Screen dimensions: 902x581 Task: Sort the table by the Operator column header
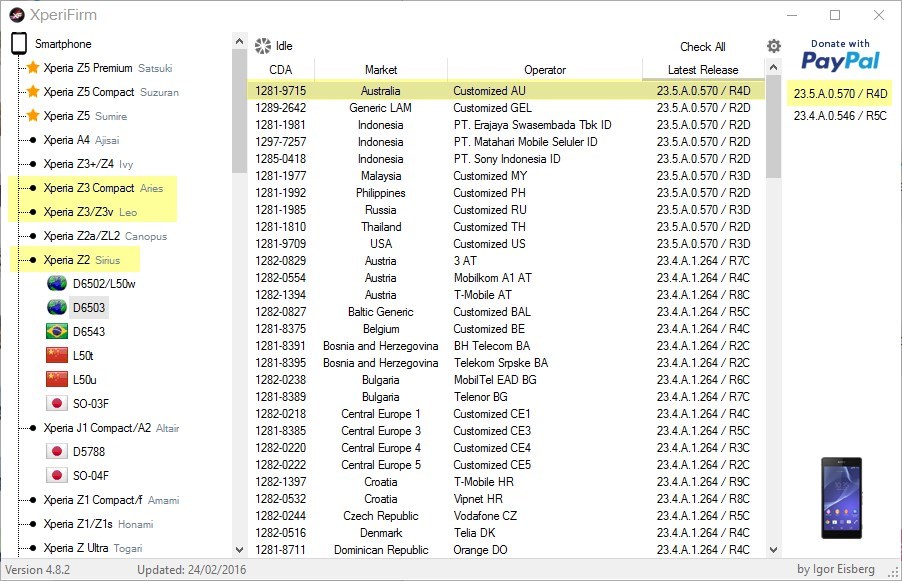(545, 70)
